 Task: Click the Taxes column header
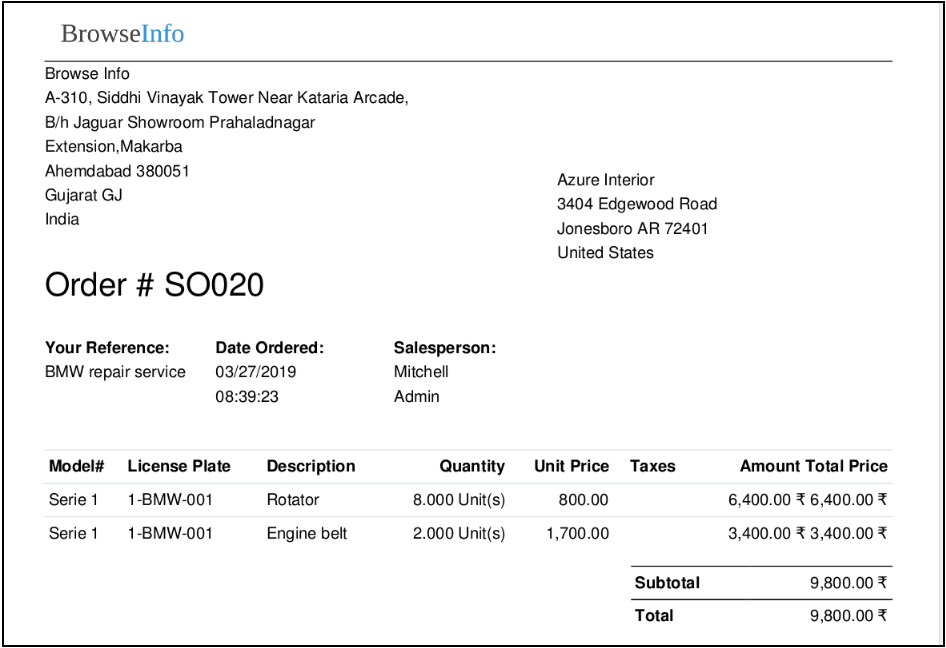point(652,466)
